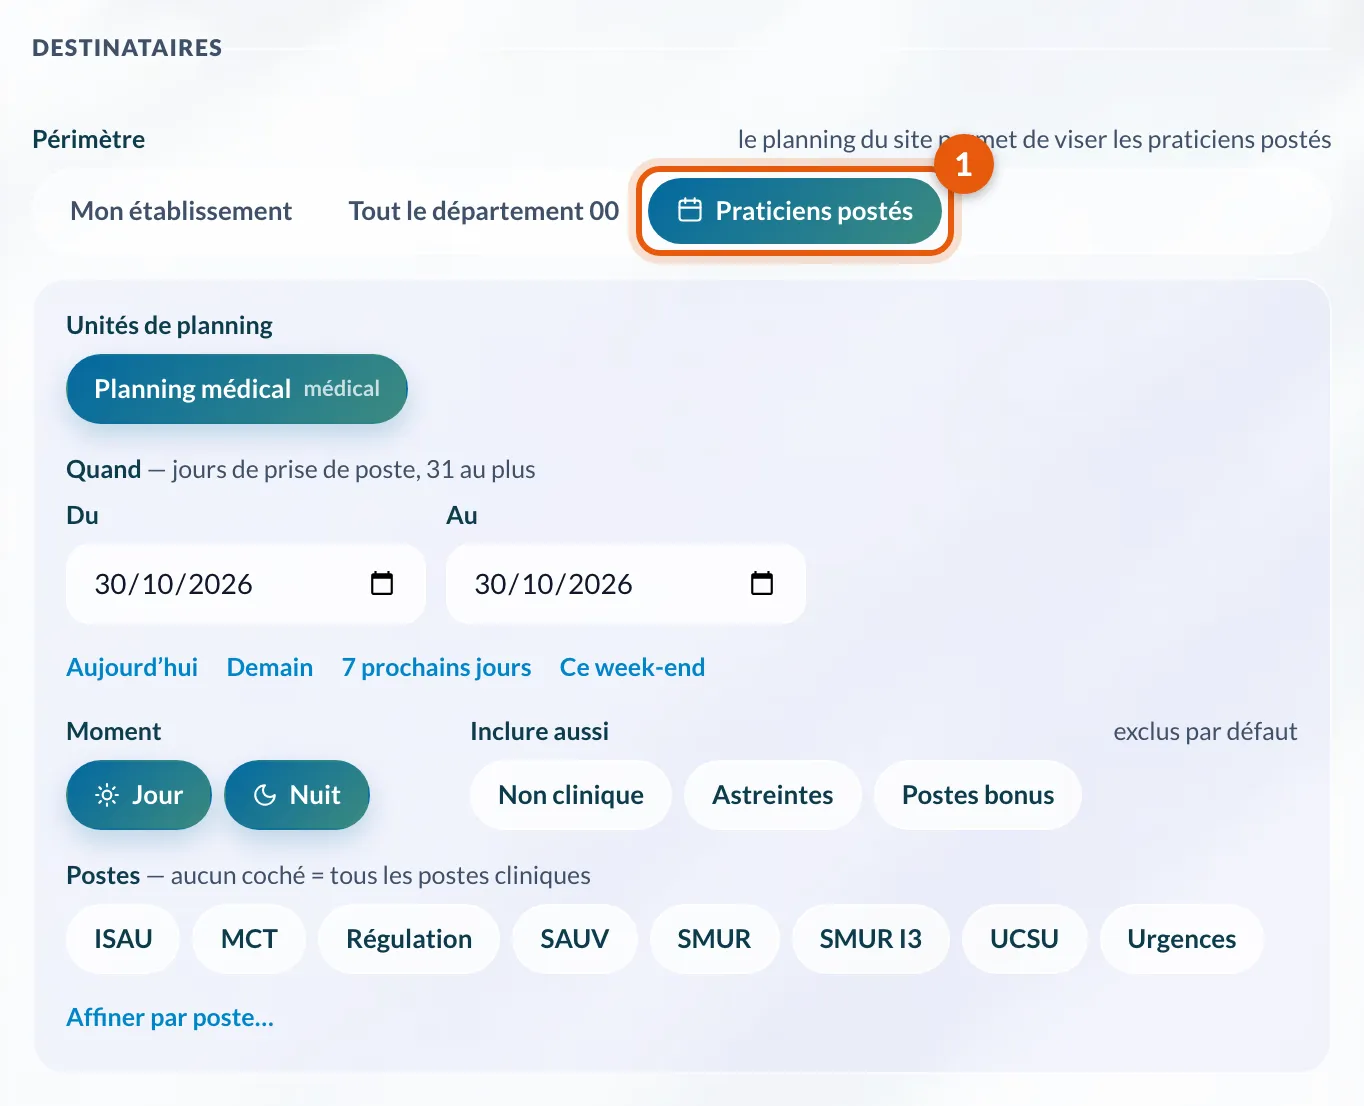Click the DESTINATAIRES section heading

(x=127, y=48)
